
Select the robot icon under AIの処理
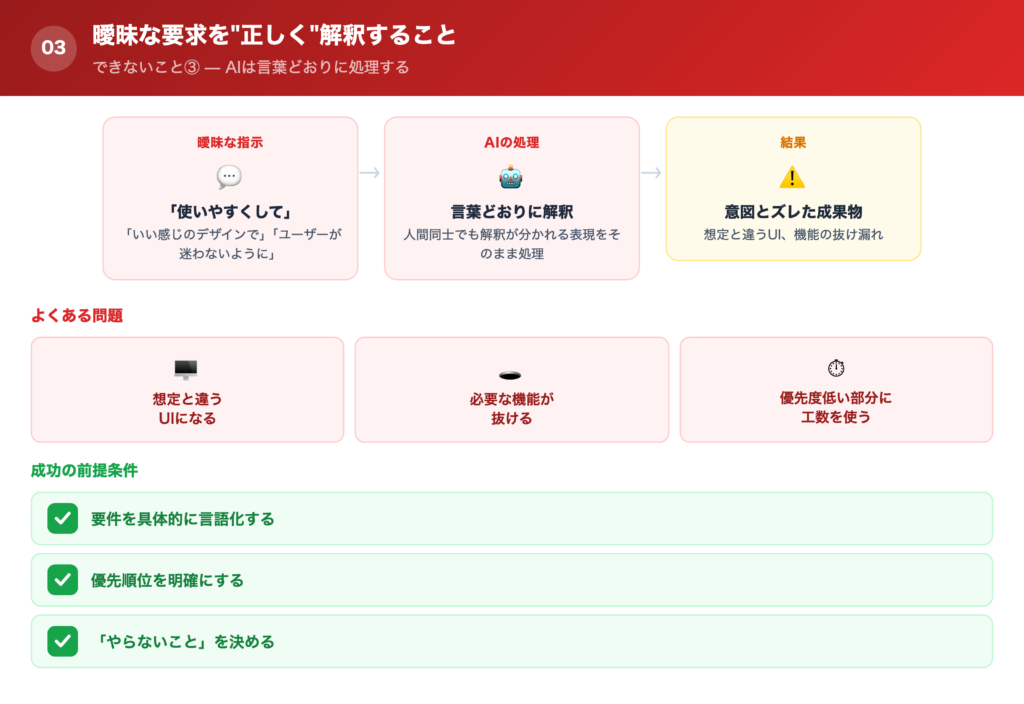point(511,176)
